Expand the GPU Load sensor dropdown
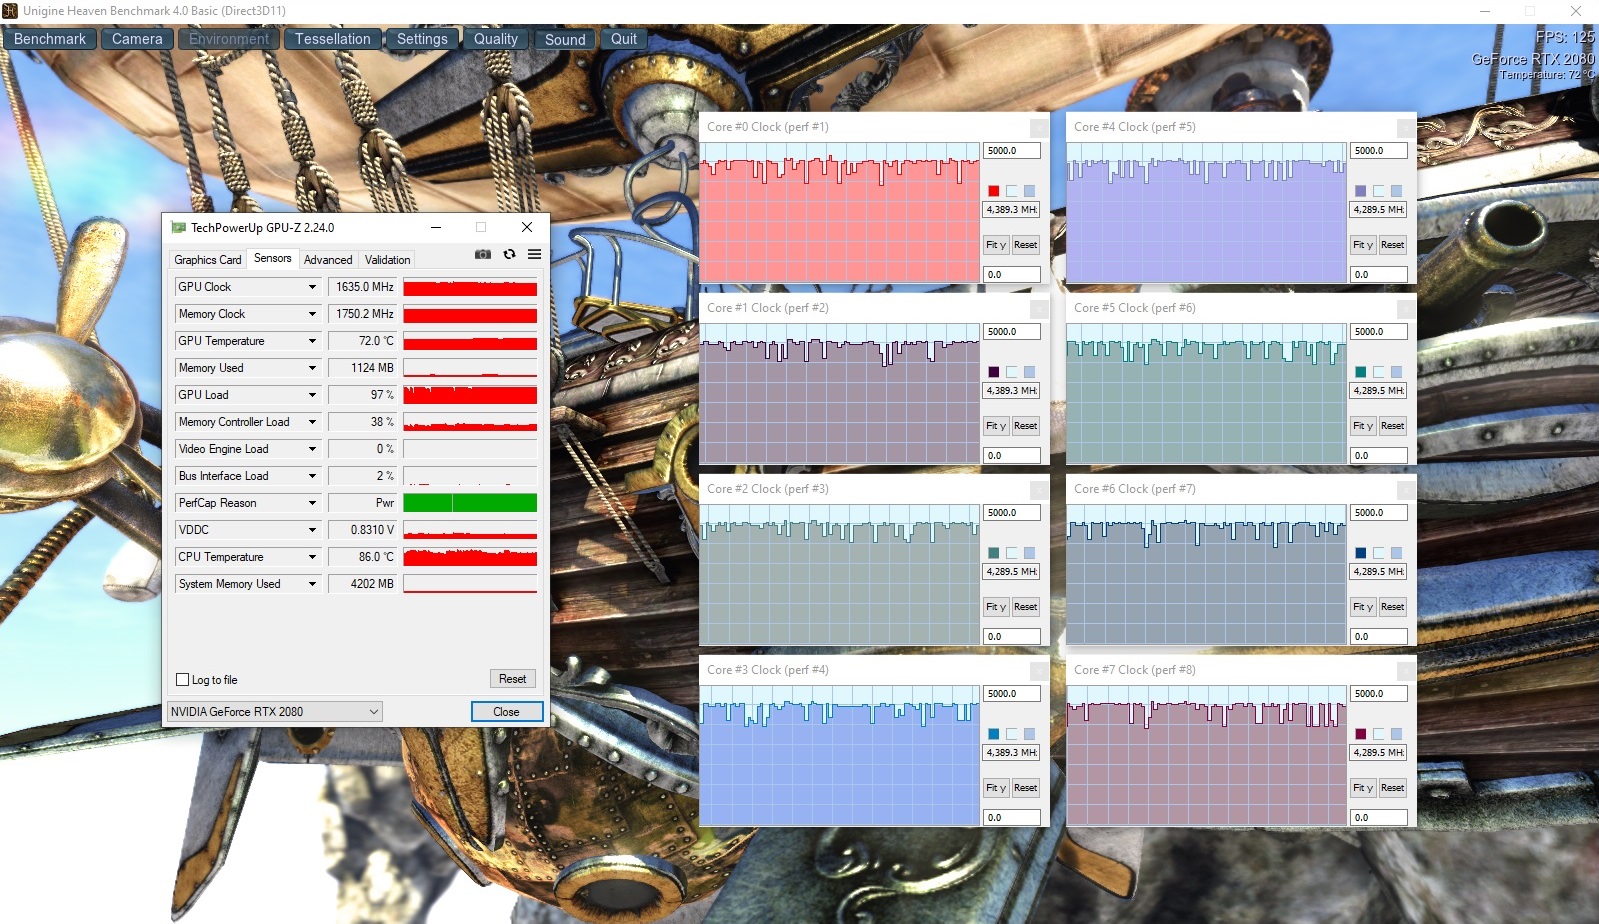Screen dimensions: 1599x924 click(312, 395)
